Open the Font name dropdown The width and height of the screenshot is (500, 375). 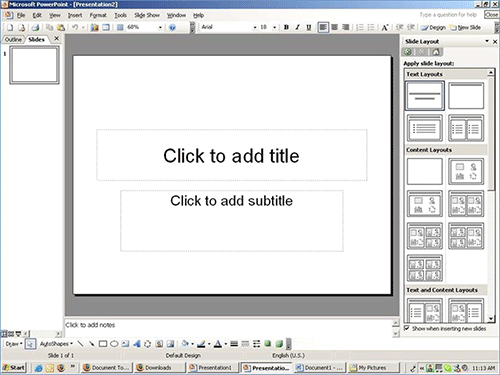pyautogui.click(x=255, y=27)
